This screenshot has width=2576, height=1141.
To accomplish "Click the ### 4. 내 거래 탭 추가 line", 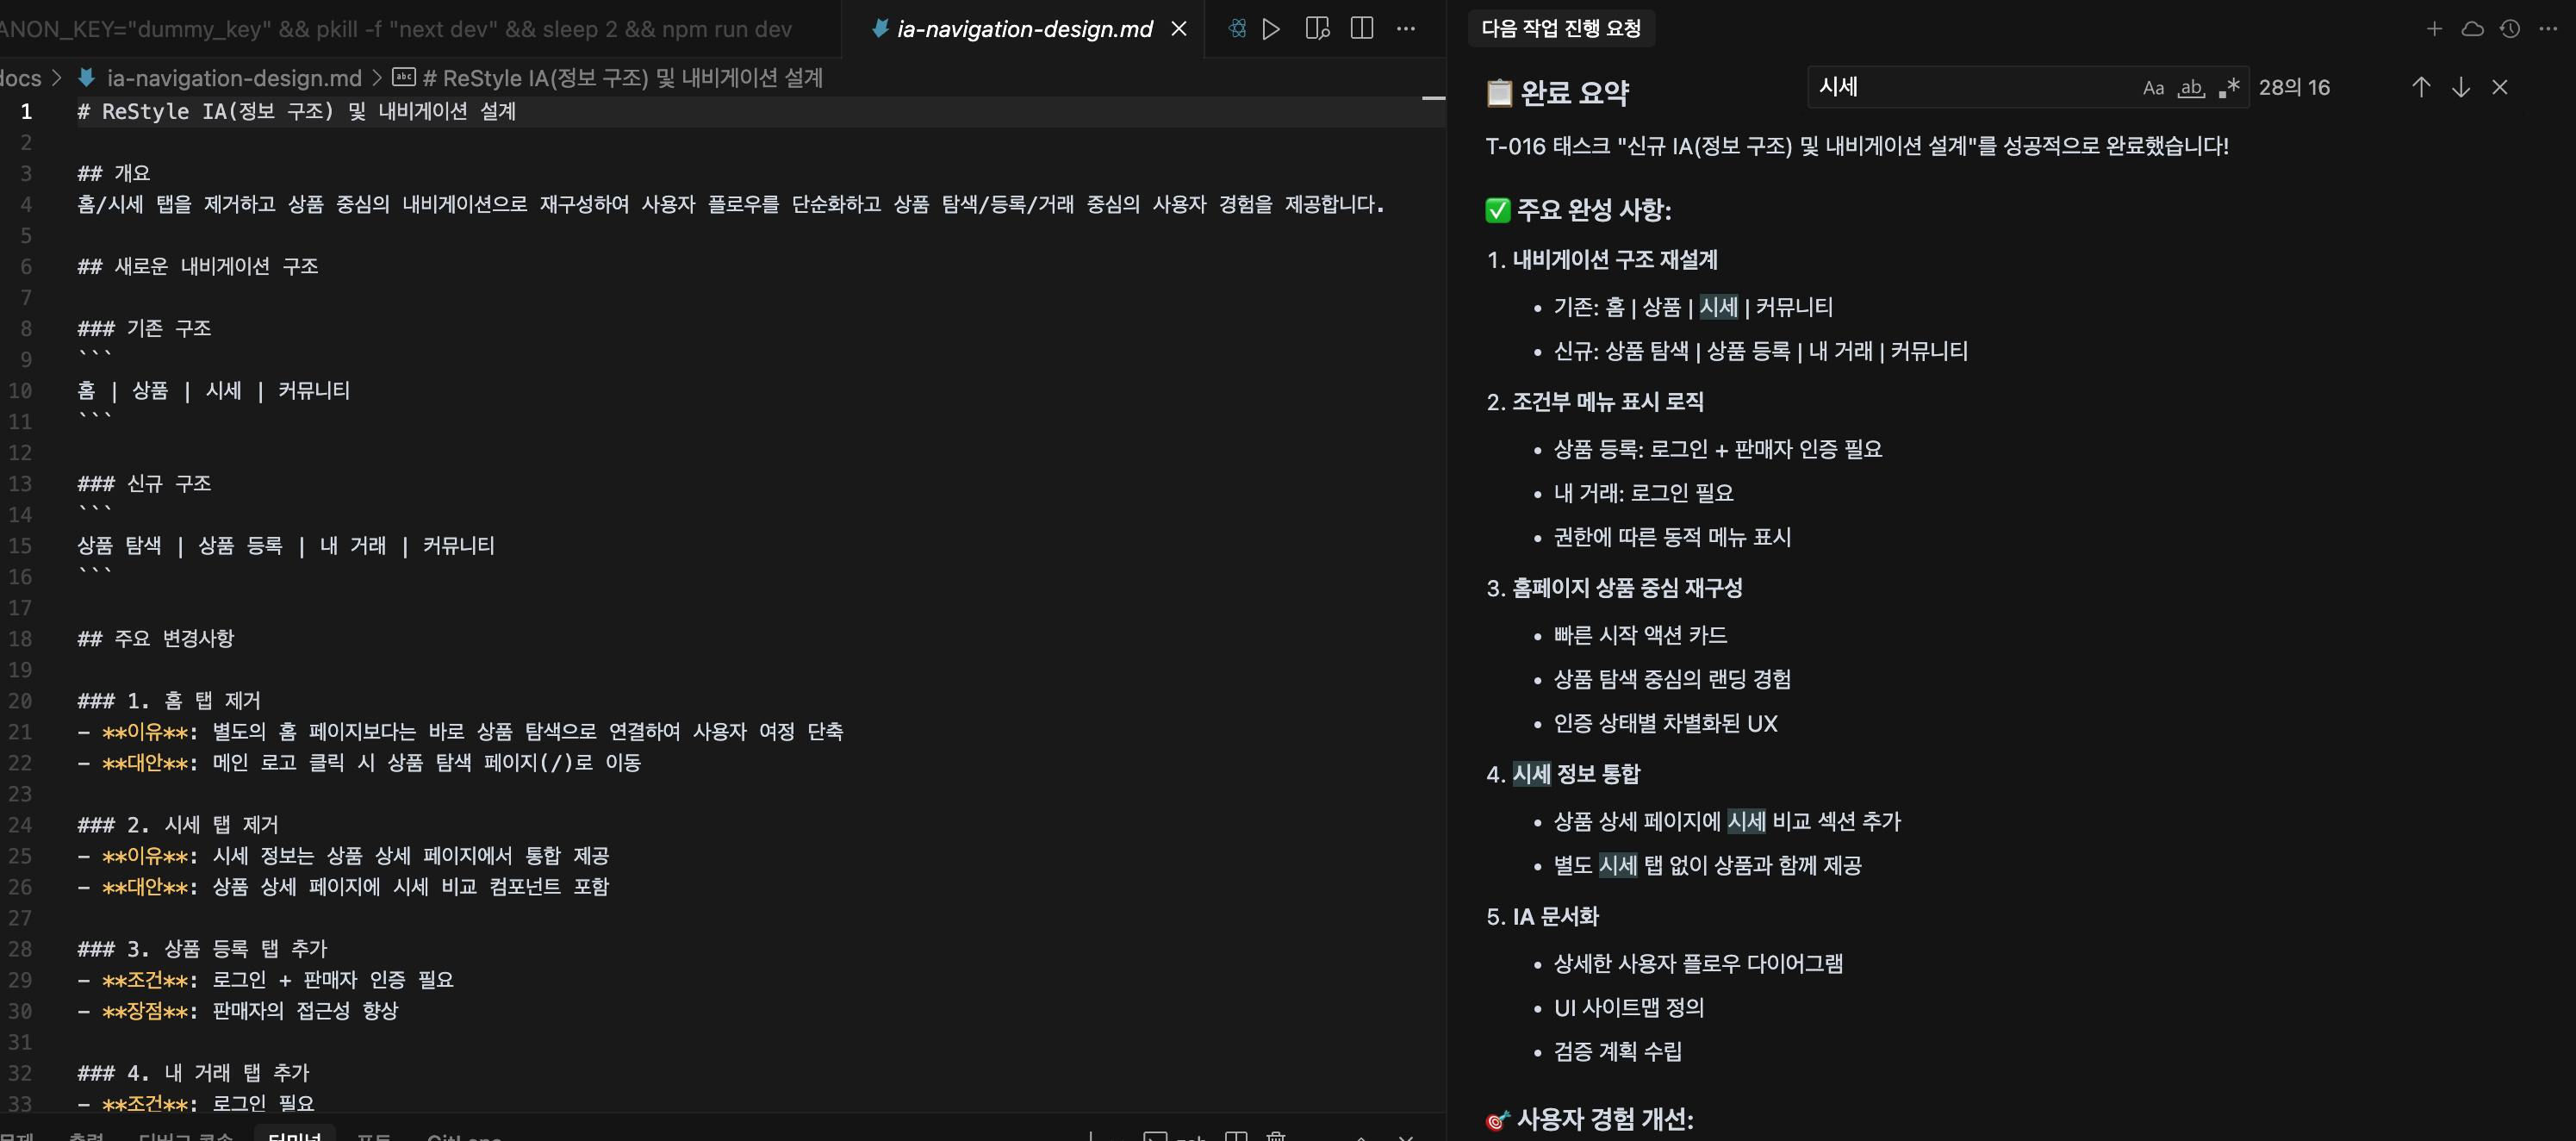I will tap(193, 1072).
